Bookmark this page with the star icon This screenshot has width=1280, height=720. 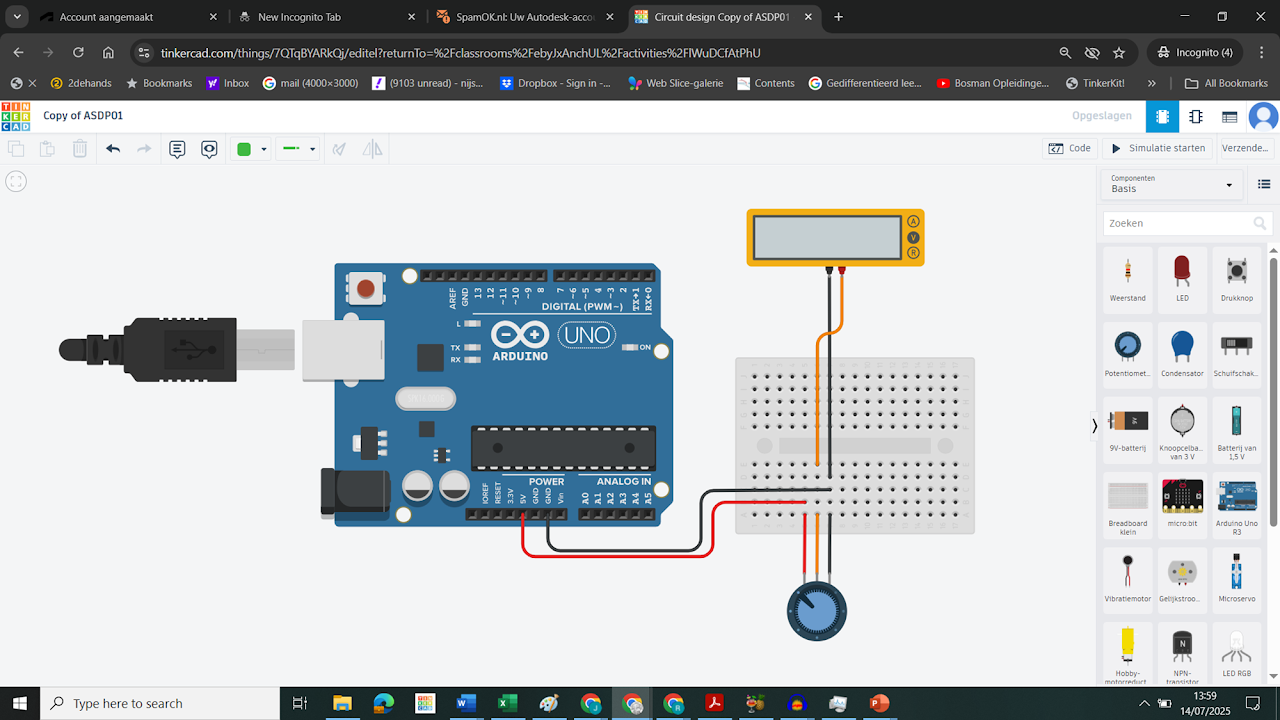click(x=1119, y=52)
